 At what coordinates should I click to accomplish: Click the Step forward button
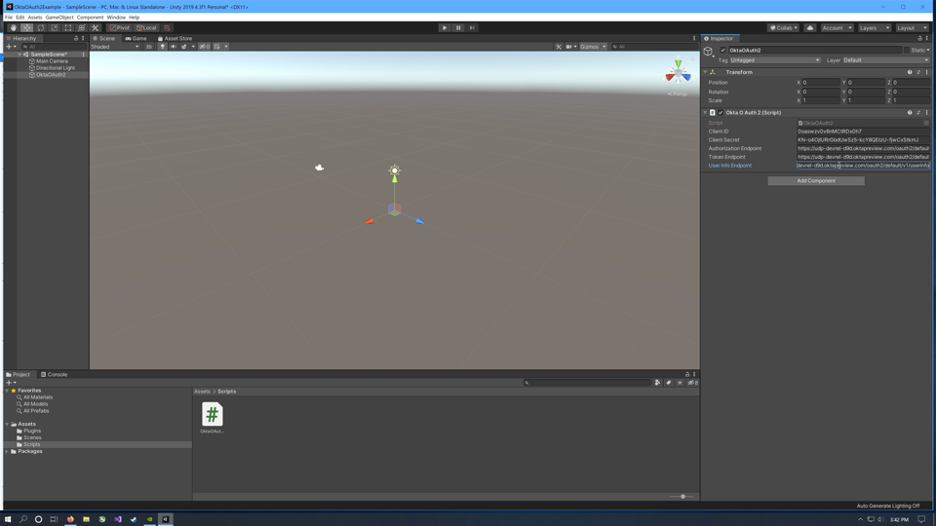[472, 28]
